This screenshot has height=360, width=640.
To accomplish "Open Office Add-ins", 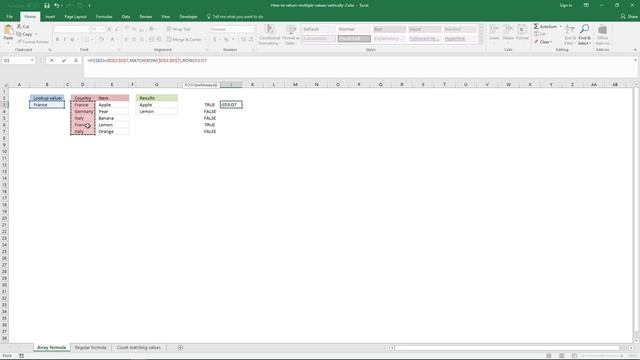I will (602, 35).
